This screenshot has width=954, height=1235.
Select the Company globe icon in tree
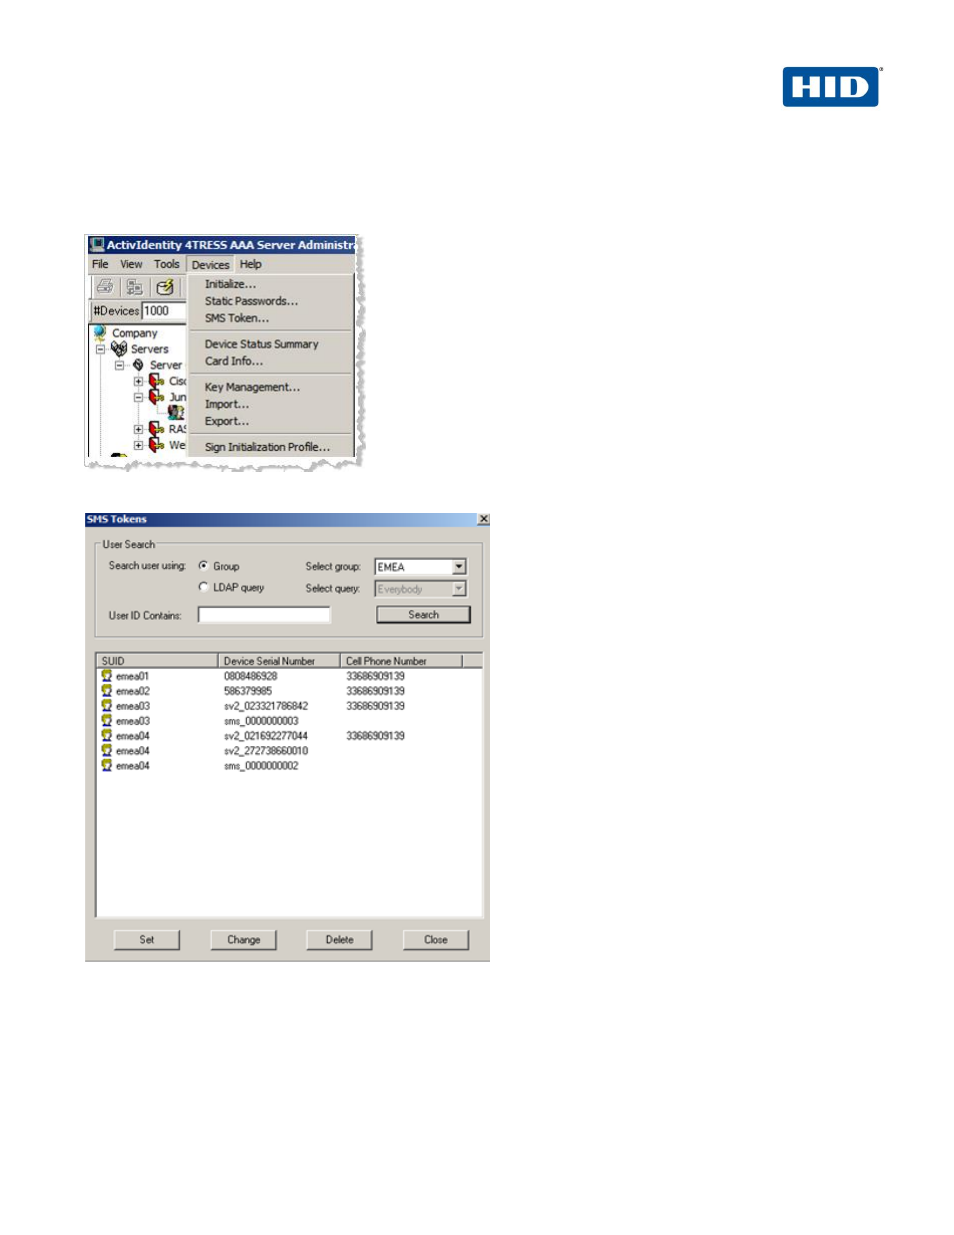click(x=100, y=333)
